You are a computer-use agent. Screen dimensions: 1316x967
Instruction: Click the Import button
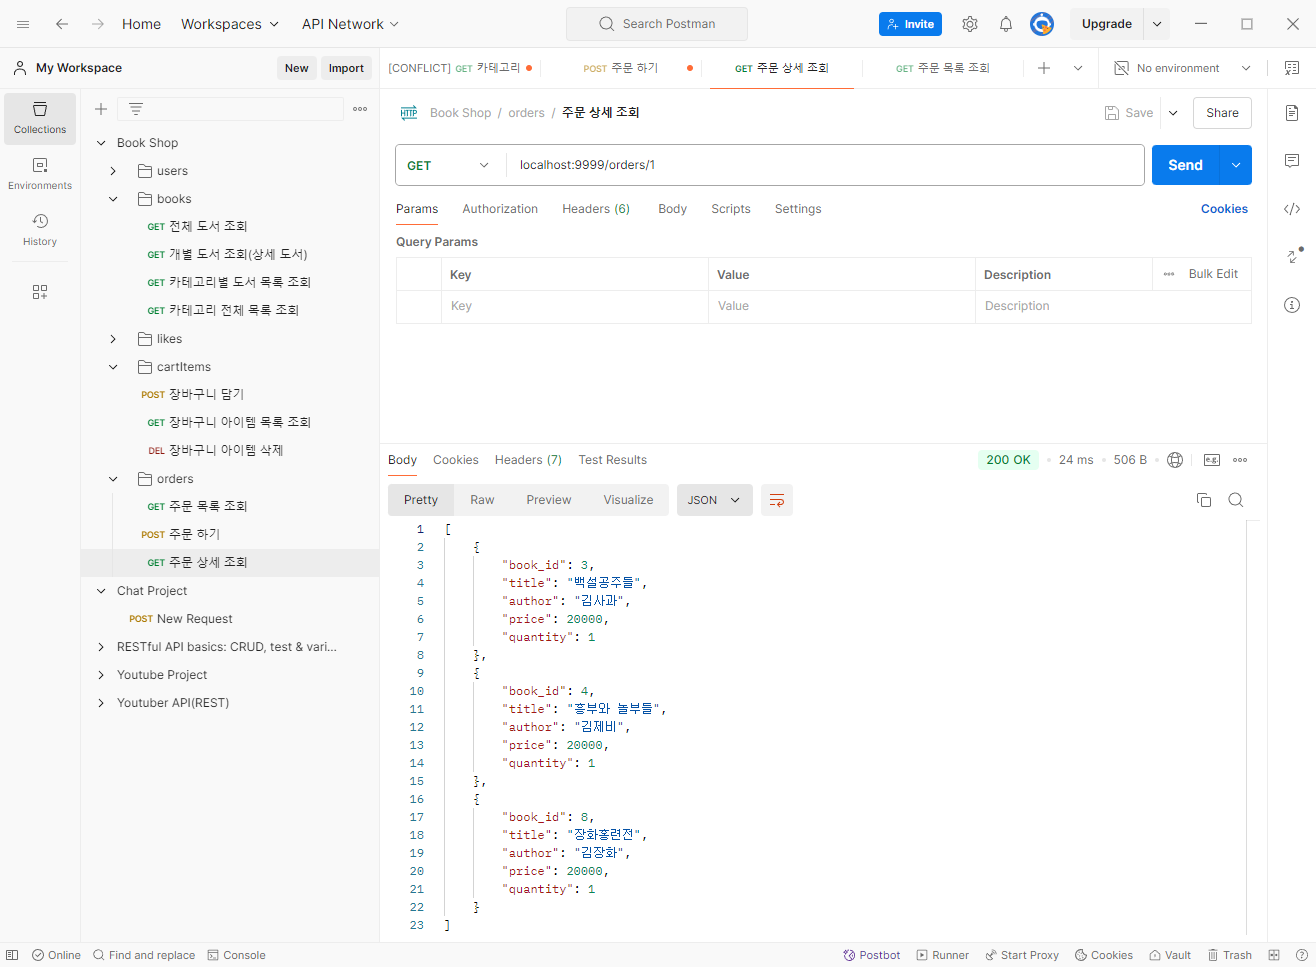(346, 68)
